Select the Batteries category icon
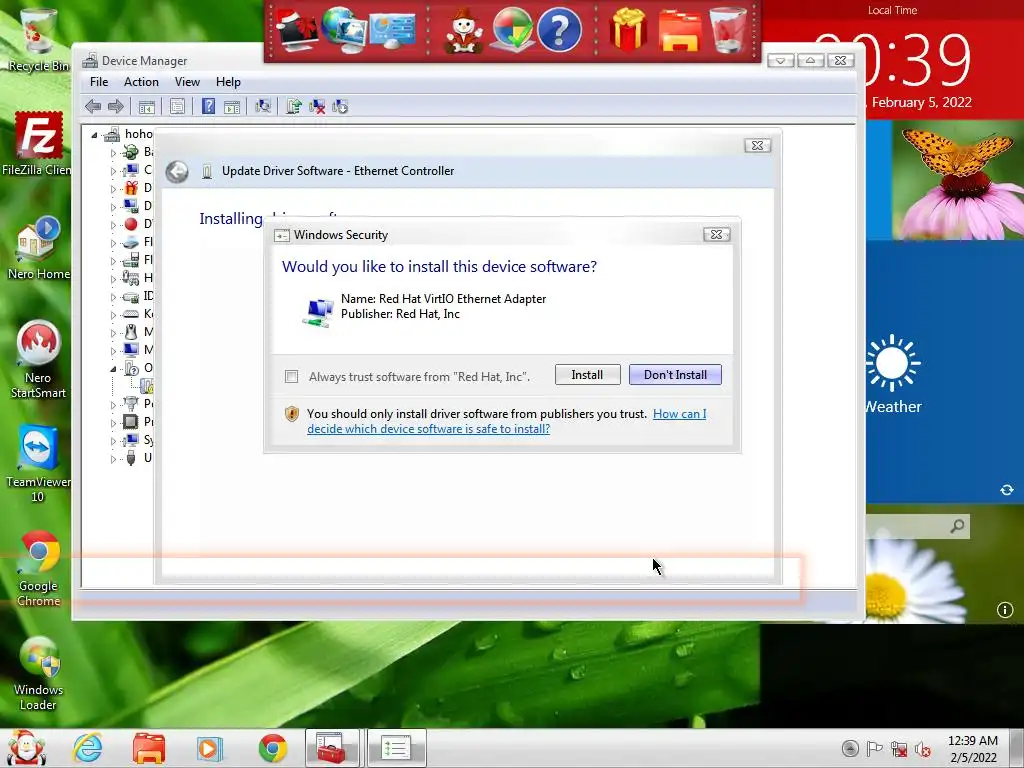1024x768 pixels. pos(131,152)
